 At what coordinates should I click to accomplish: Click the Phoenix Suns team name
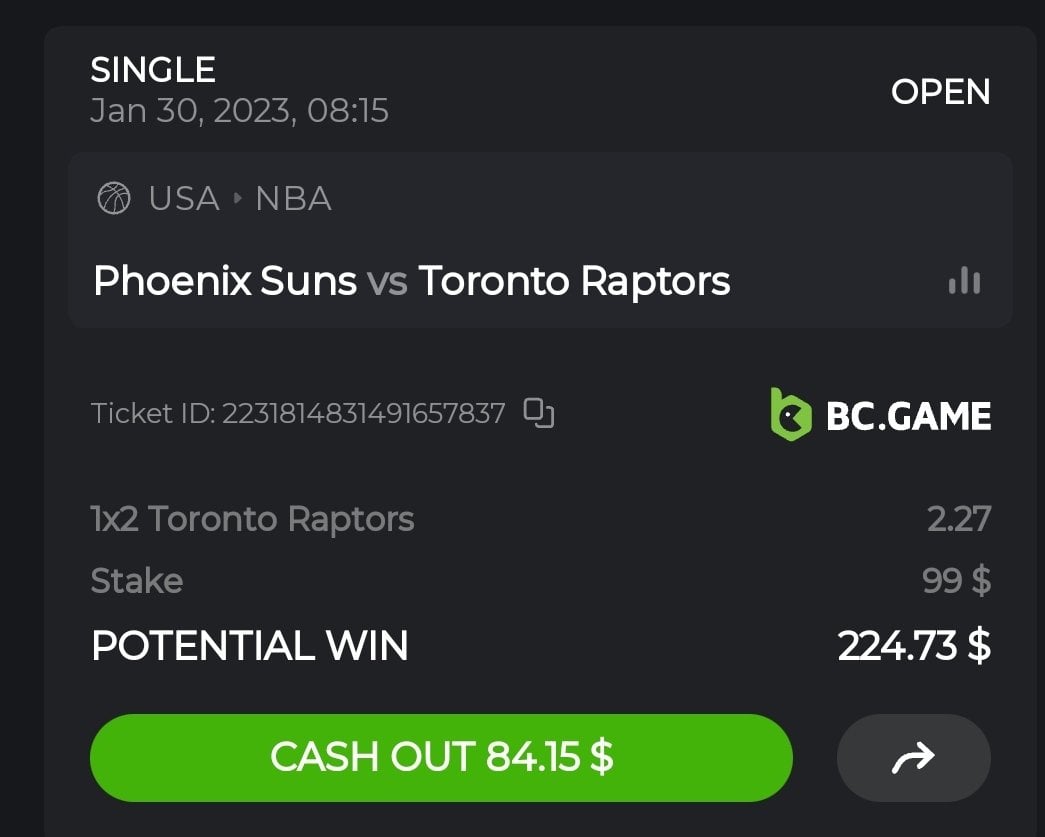[x=225, y=281]
